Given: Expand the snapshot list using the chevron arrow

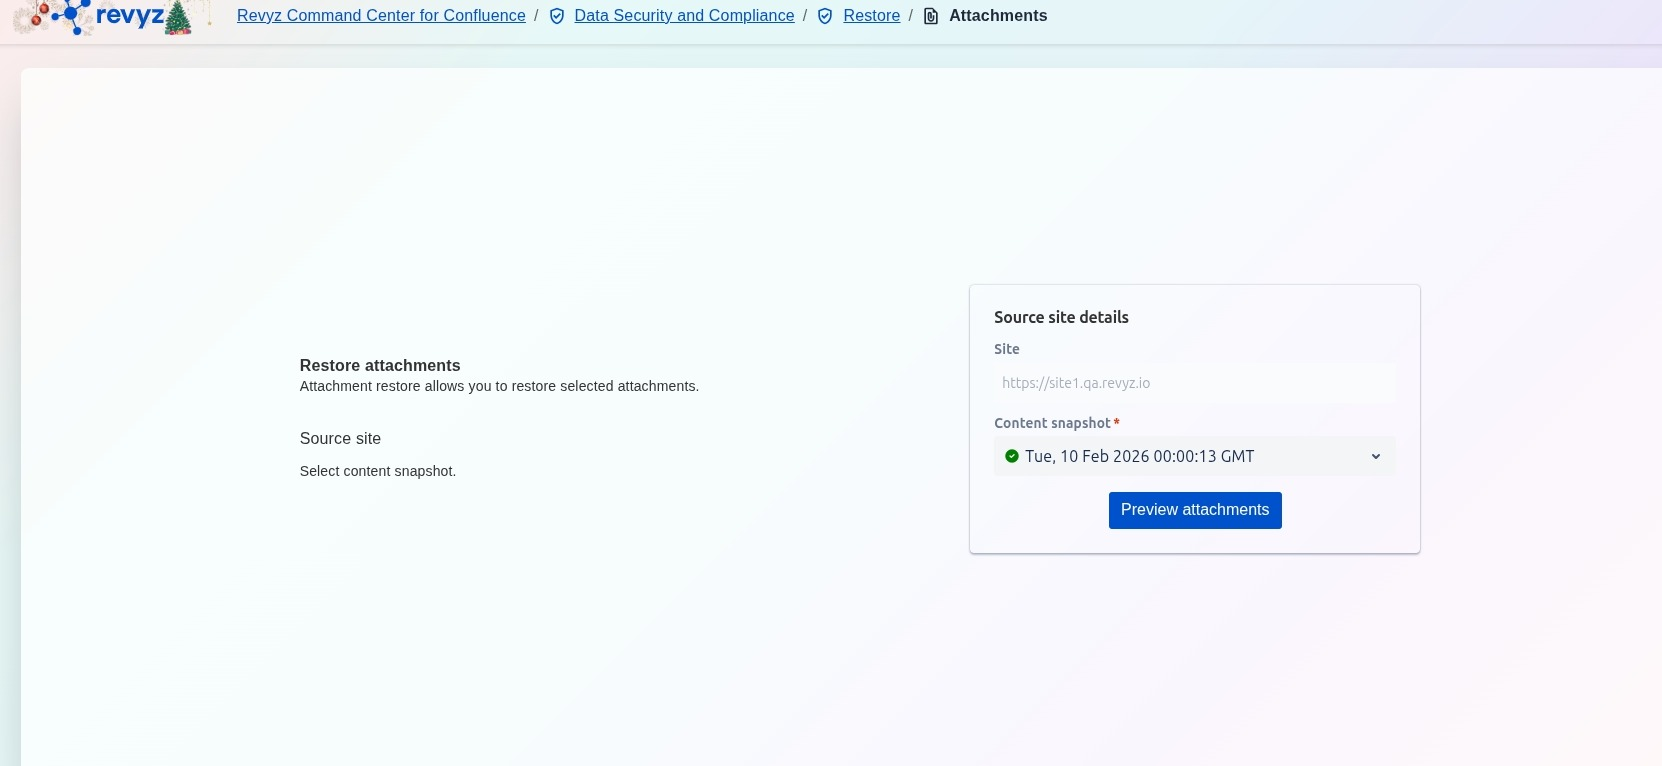Looking at the screenshot, I should 1375,457.
